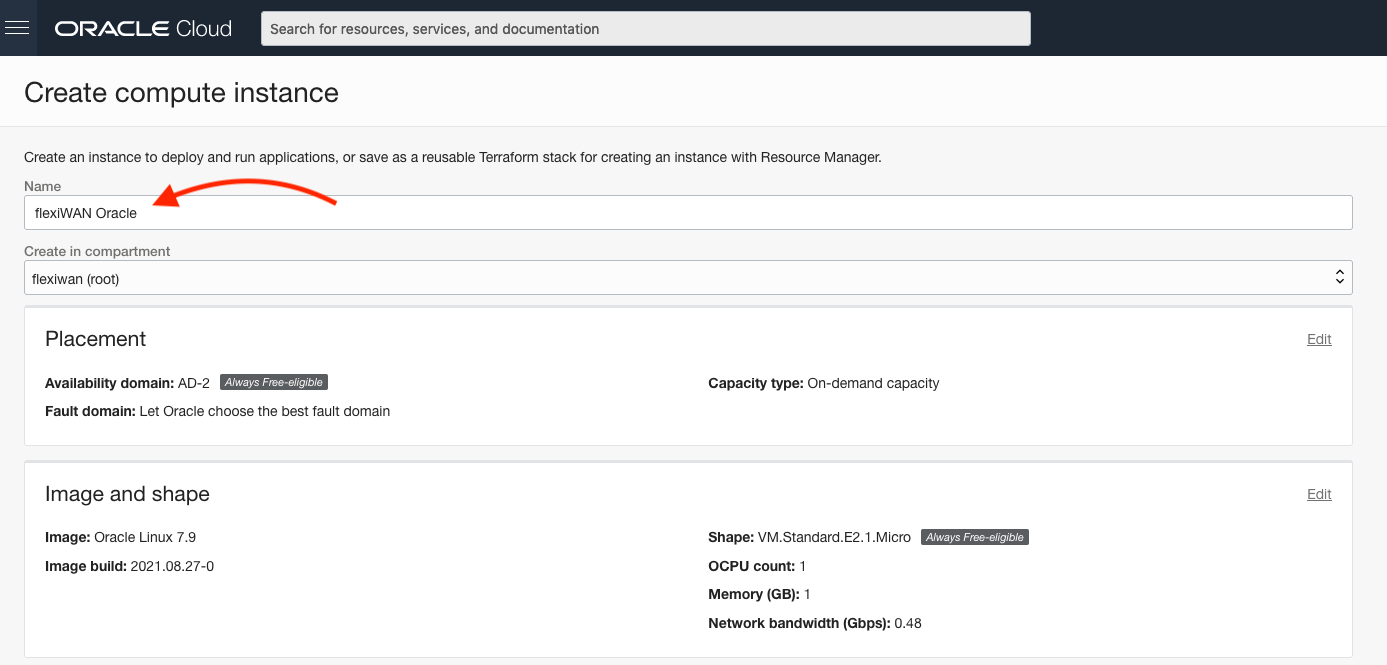Click the Memory (GB) label
Image resolution: width=1387 pixels, height=665 pixels.
753,594
